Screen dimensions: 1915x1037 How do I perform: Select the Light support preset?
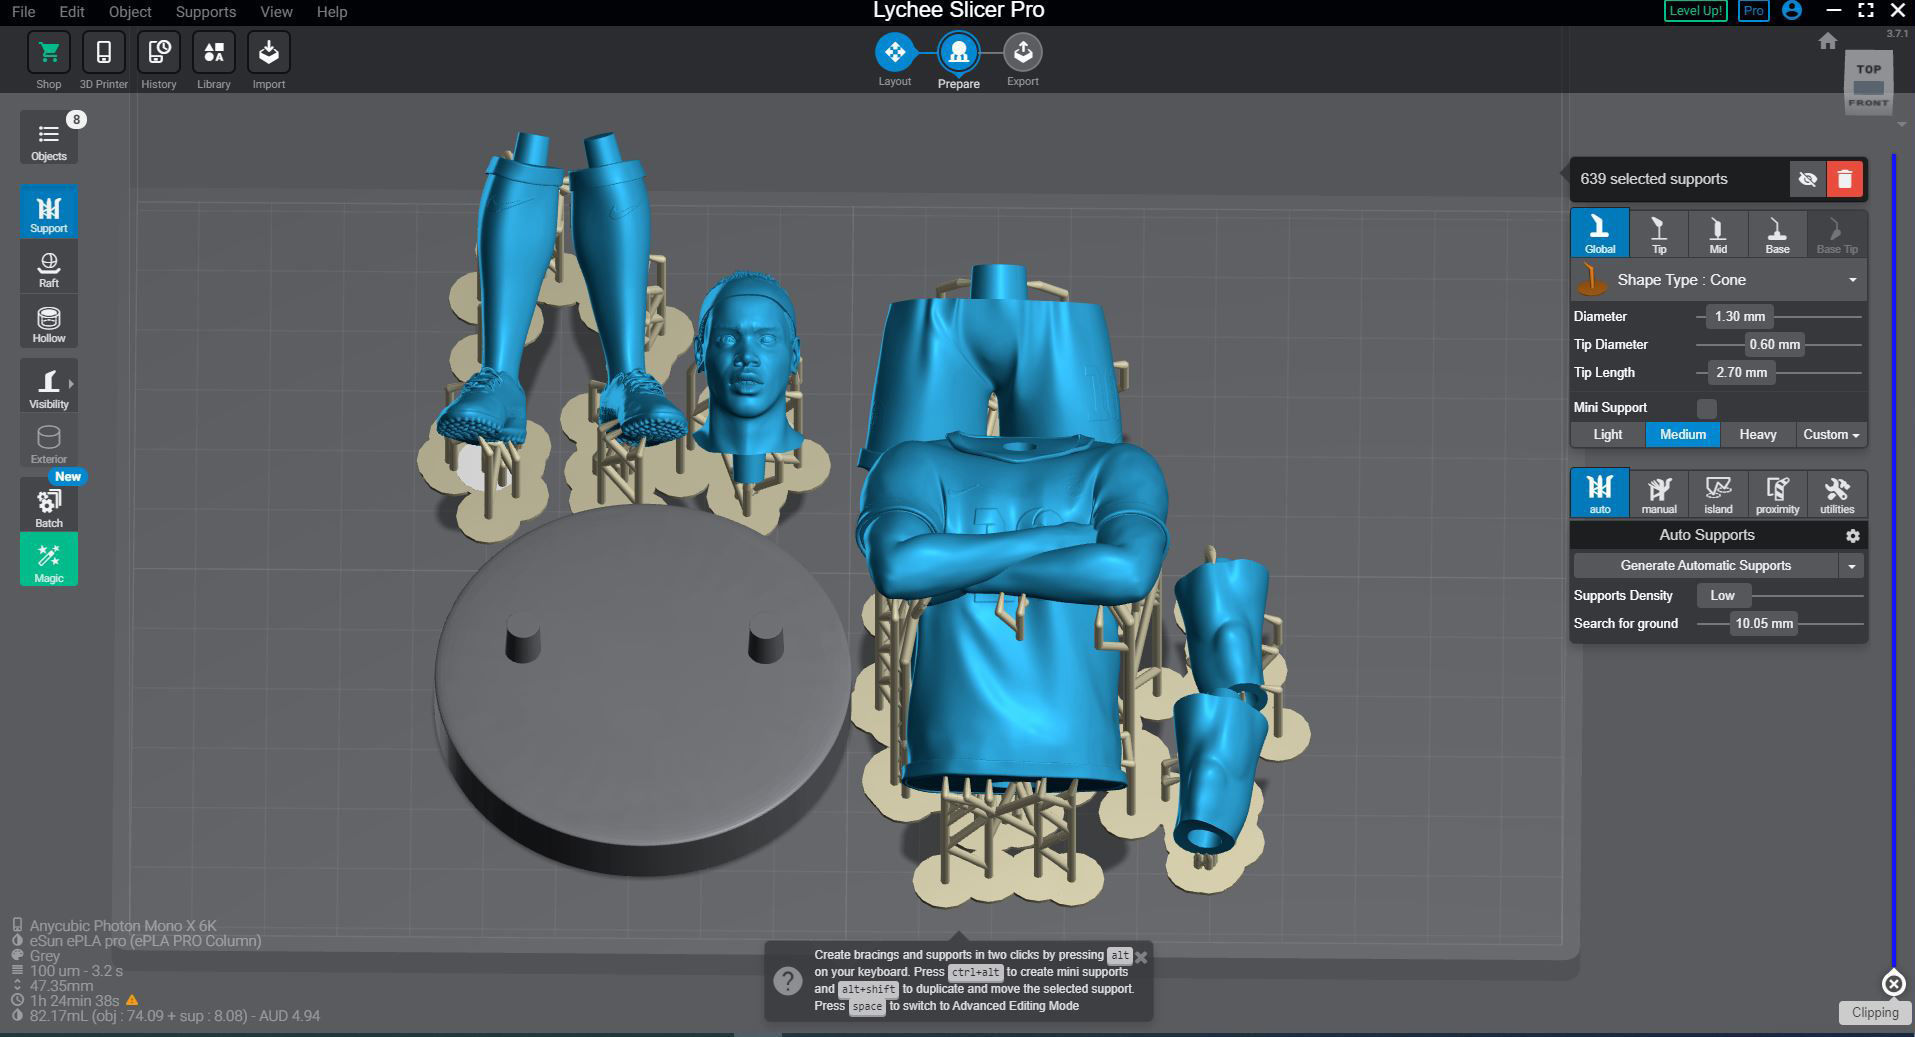coord(1608,435)
